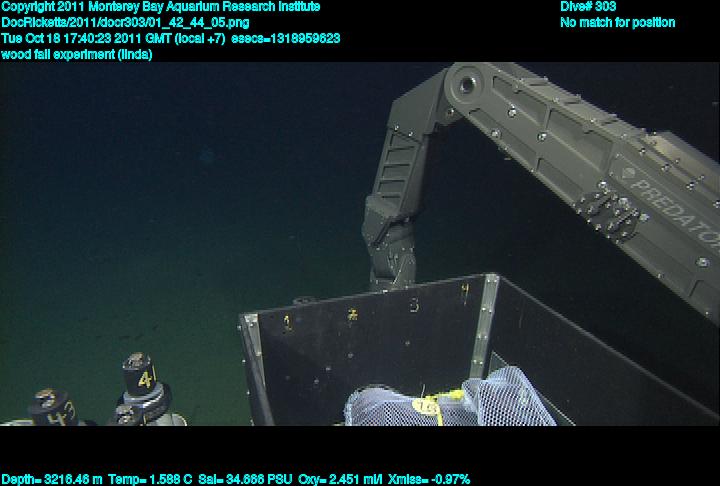
Task: Select the 'esecs=1318959623' value
Action: pyautogui.click(x=286, y=38)
